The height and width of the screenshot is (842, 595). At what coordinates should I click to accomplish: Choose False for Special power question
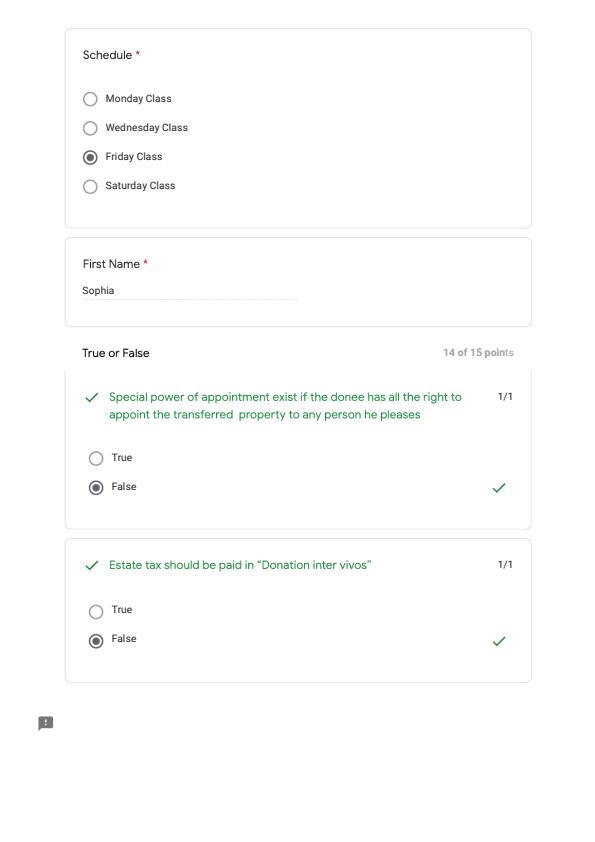tap(96, 488)
